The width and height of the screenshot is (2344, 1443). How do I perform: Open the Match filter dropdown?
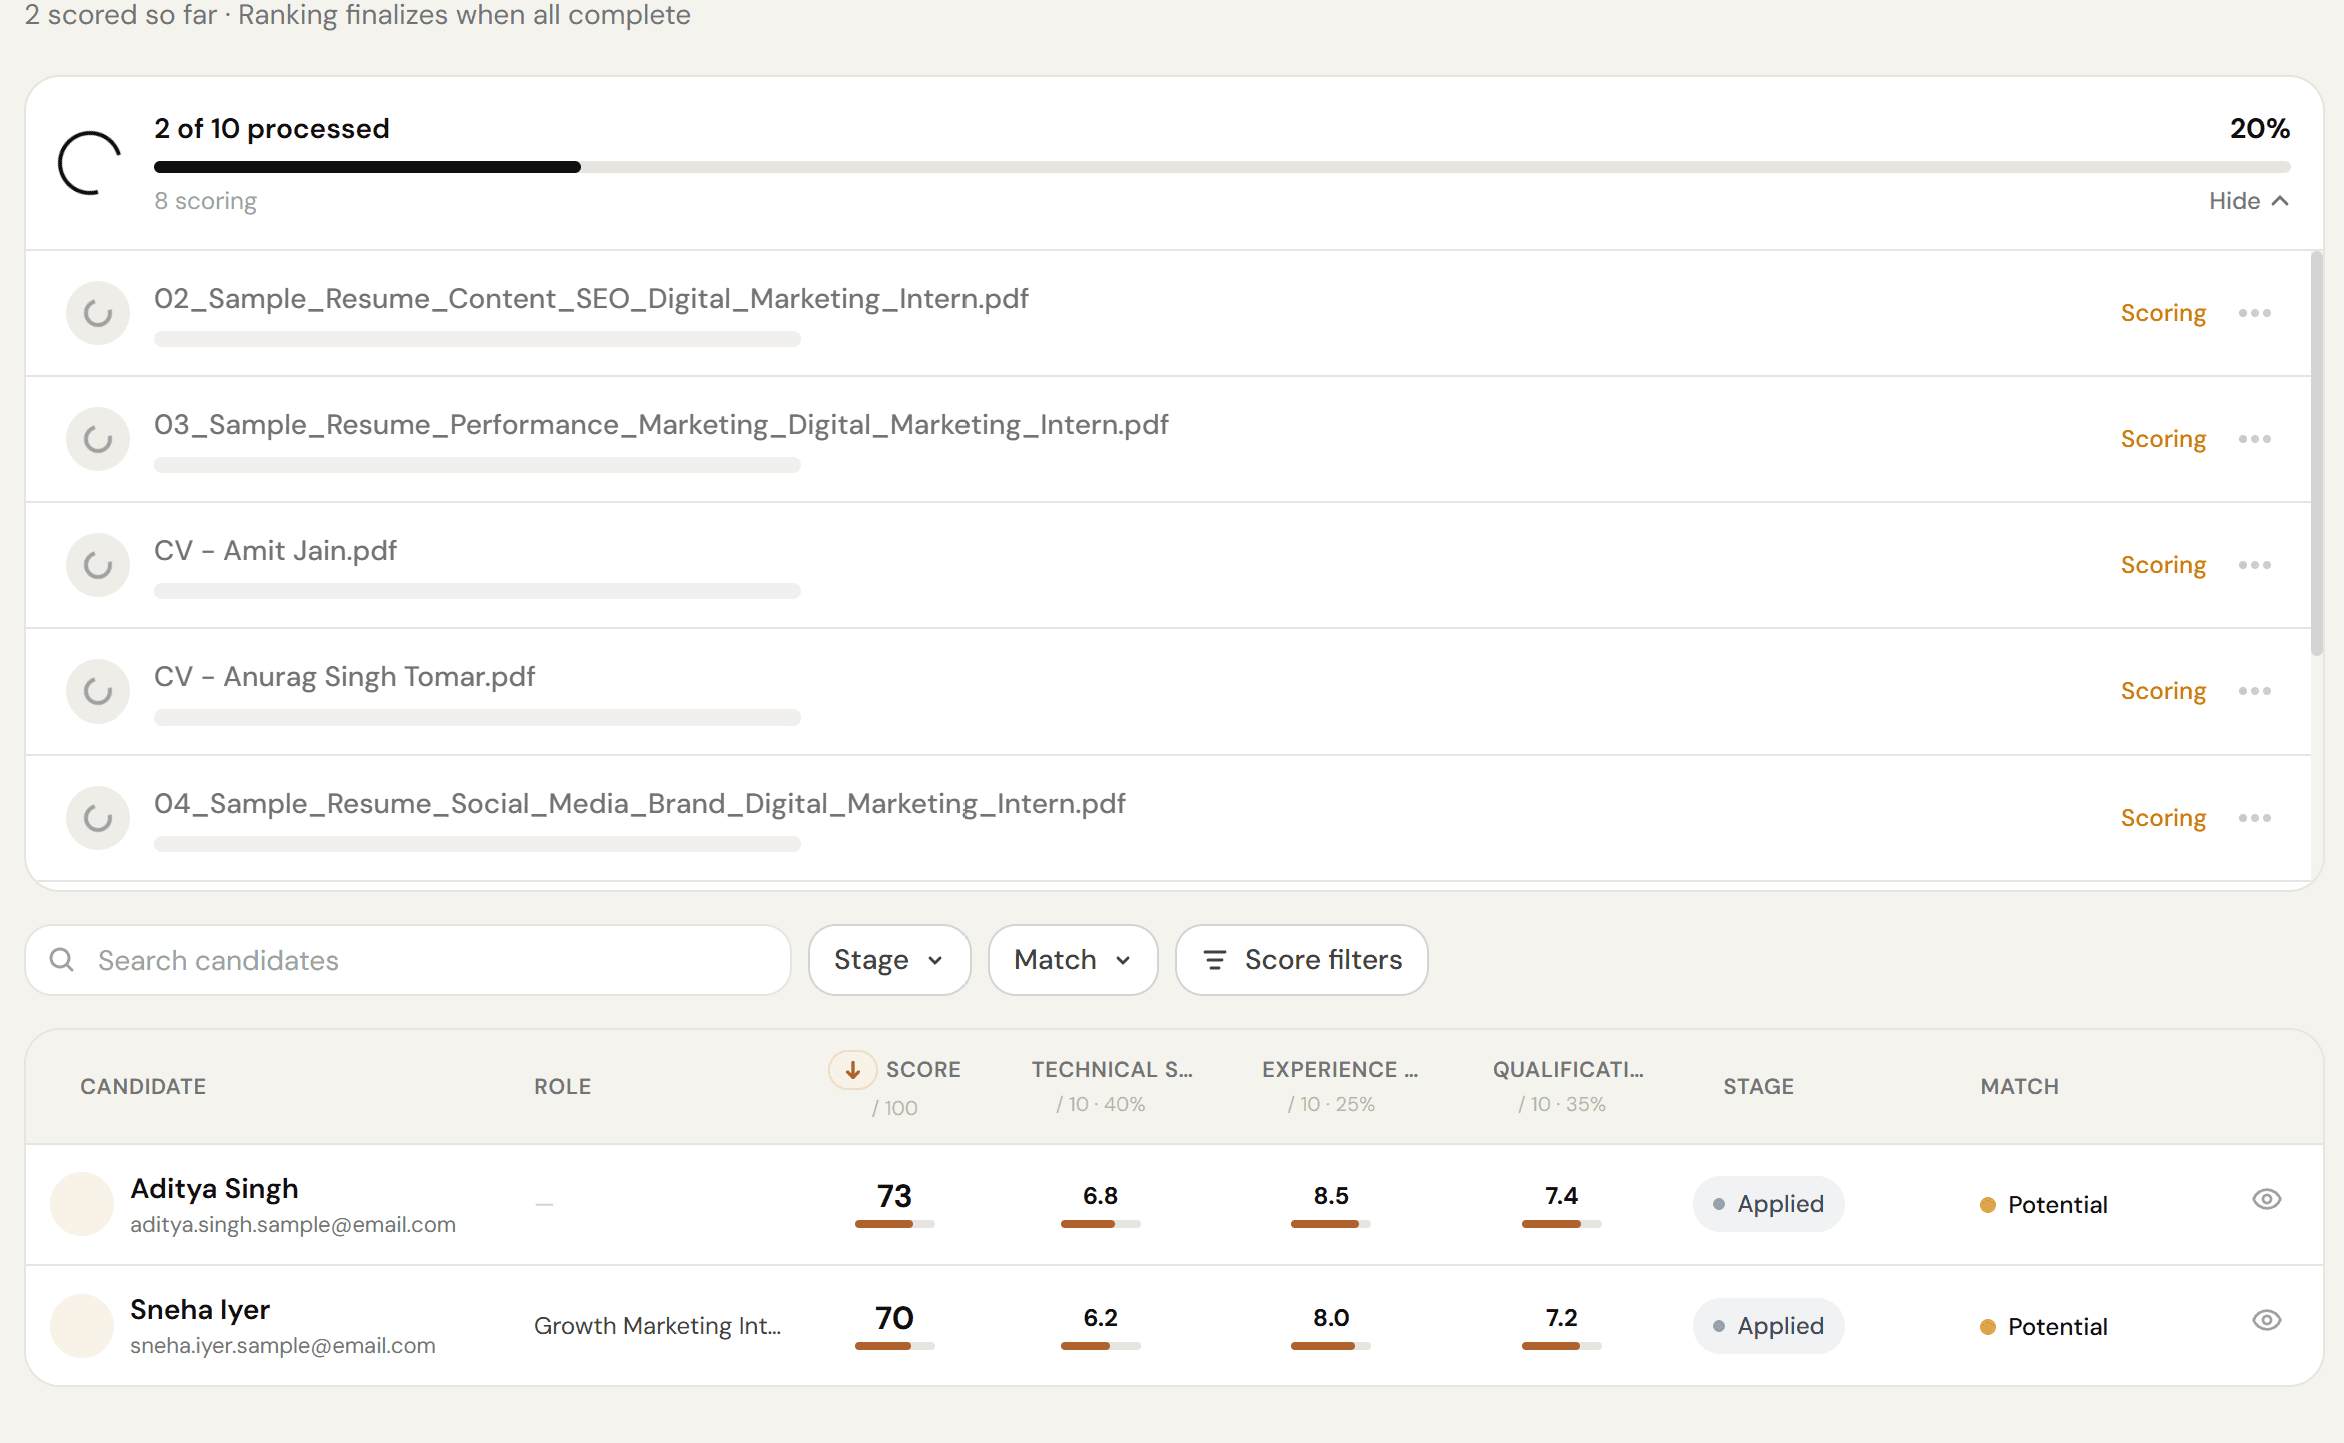1073,960
